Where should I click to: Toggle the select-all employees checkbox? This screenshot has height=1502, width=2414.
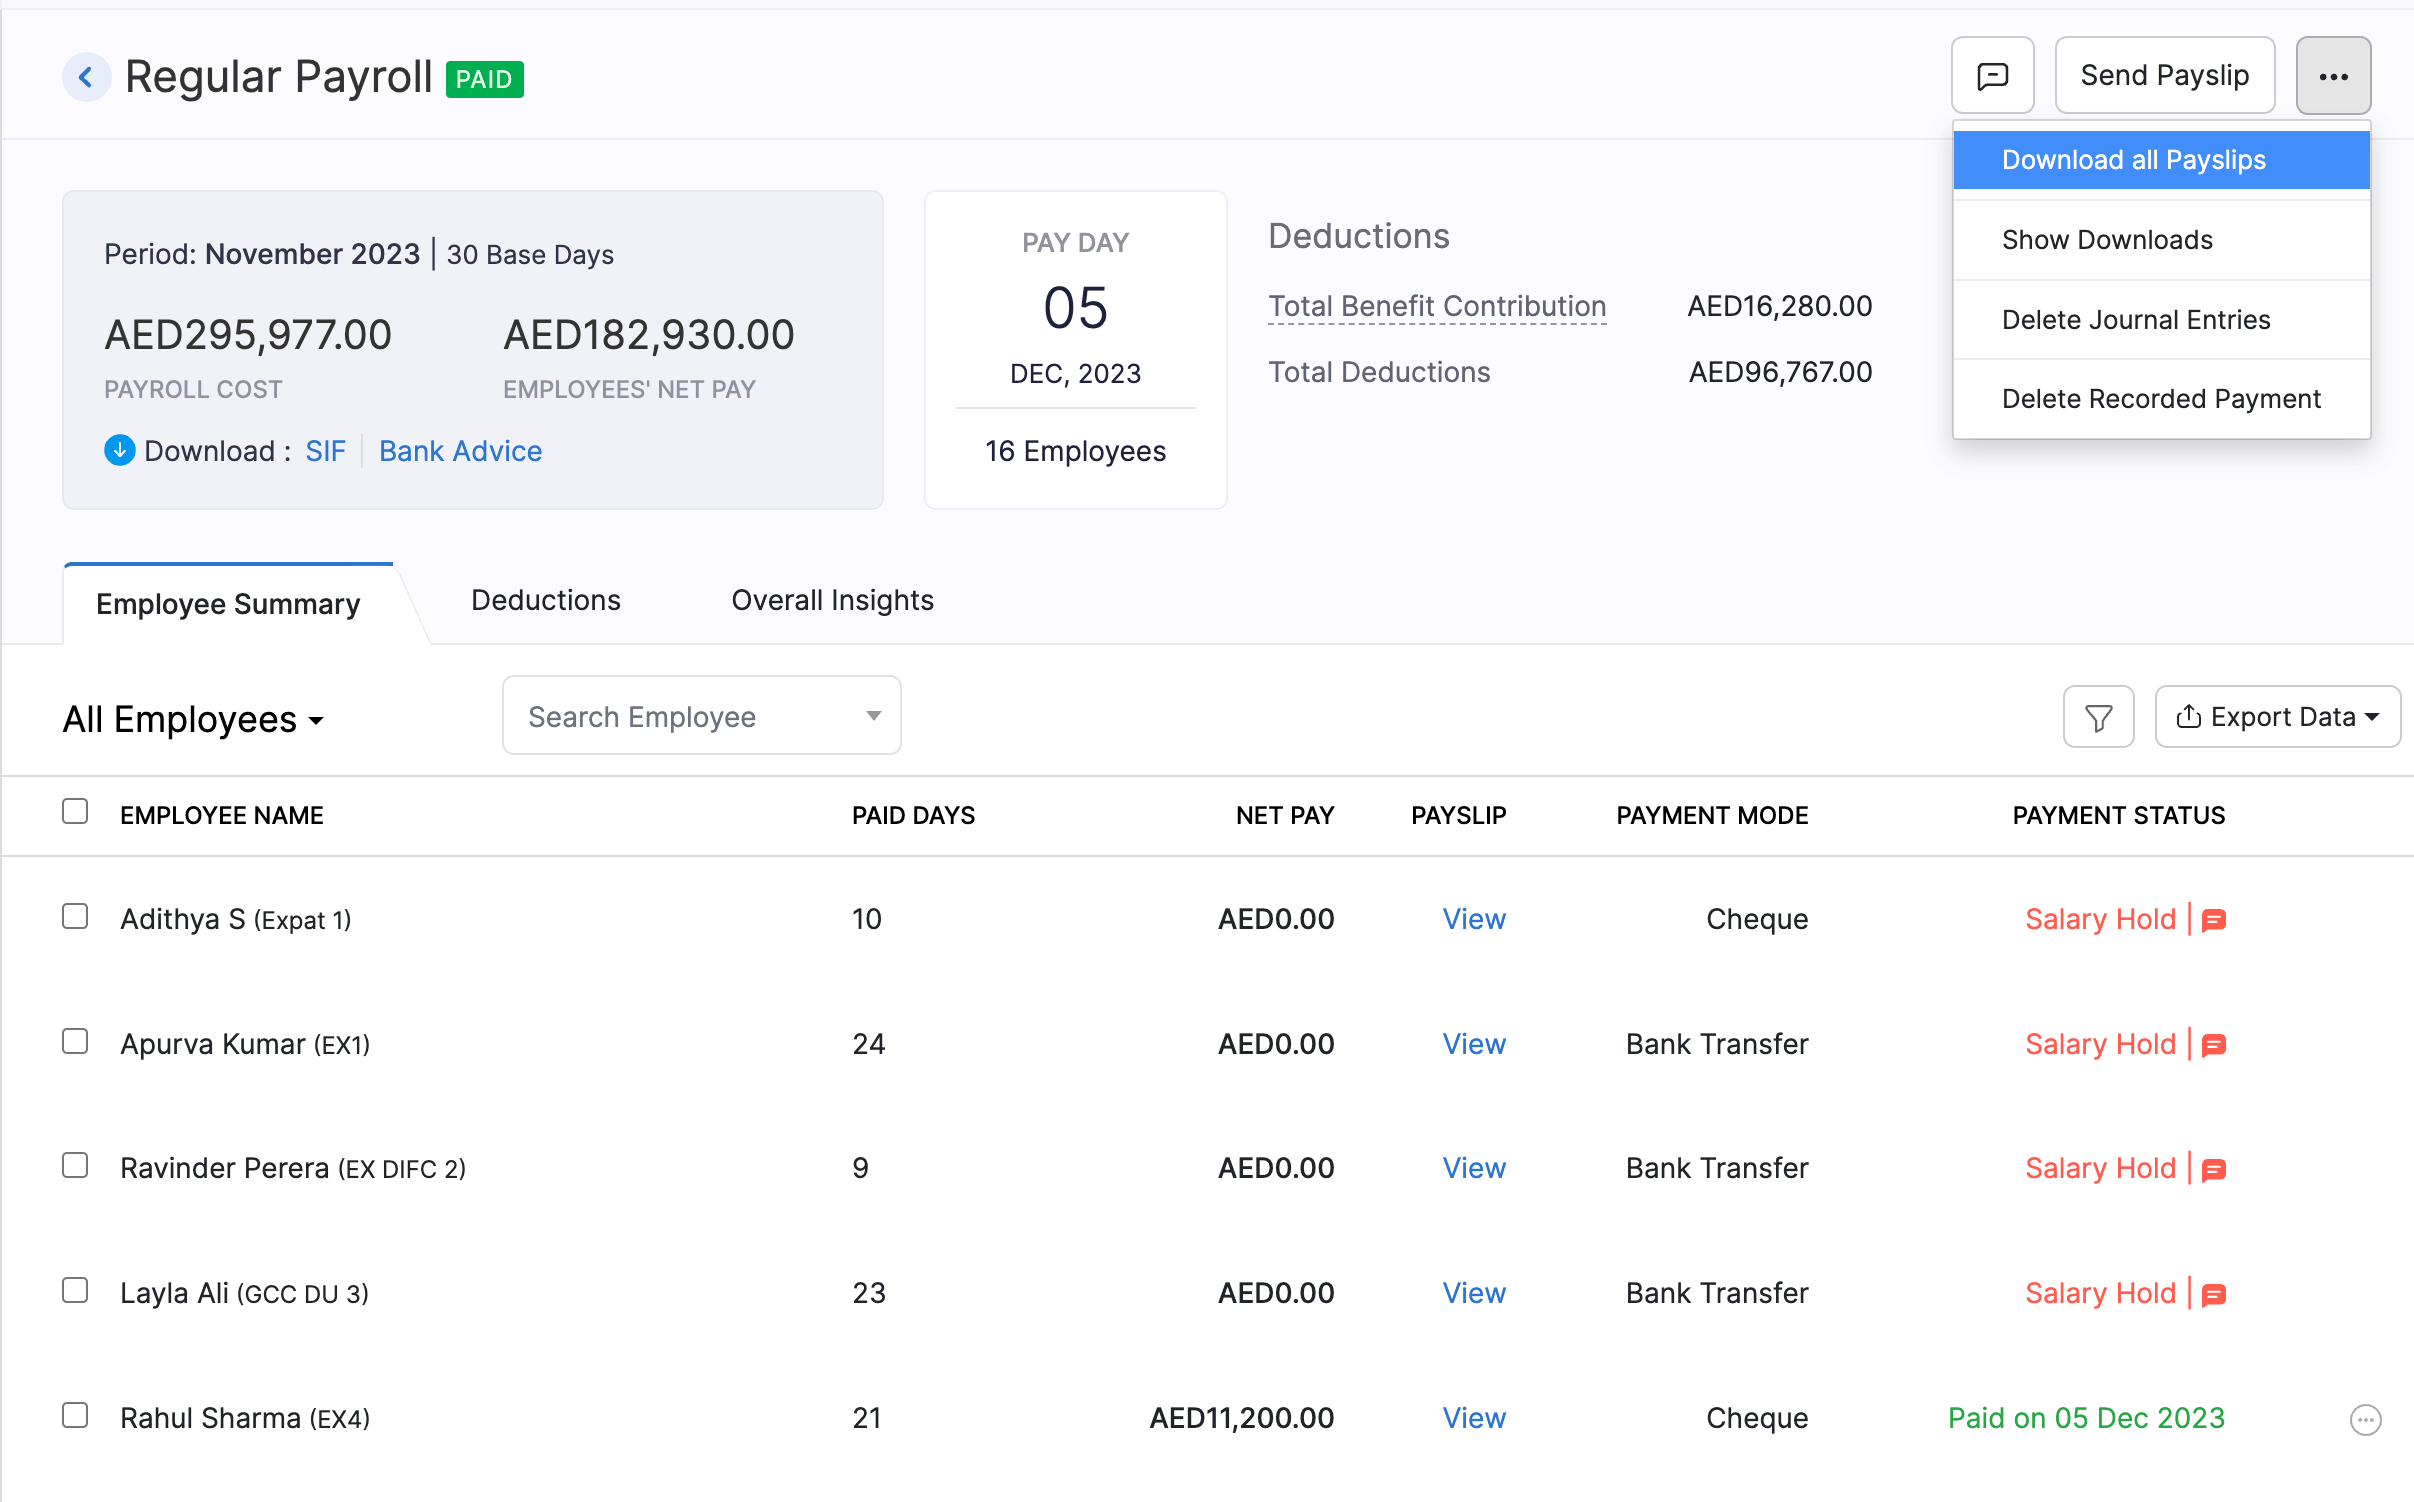point(75,811)
